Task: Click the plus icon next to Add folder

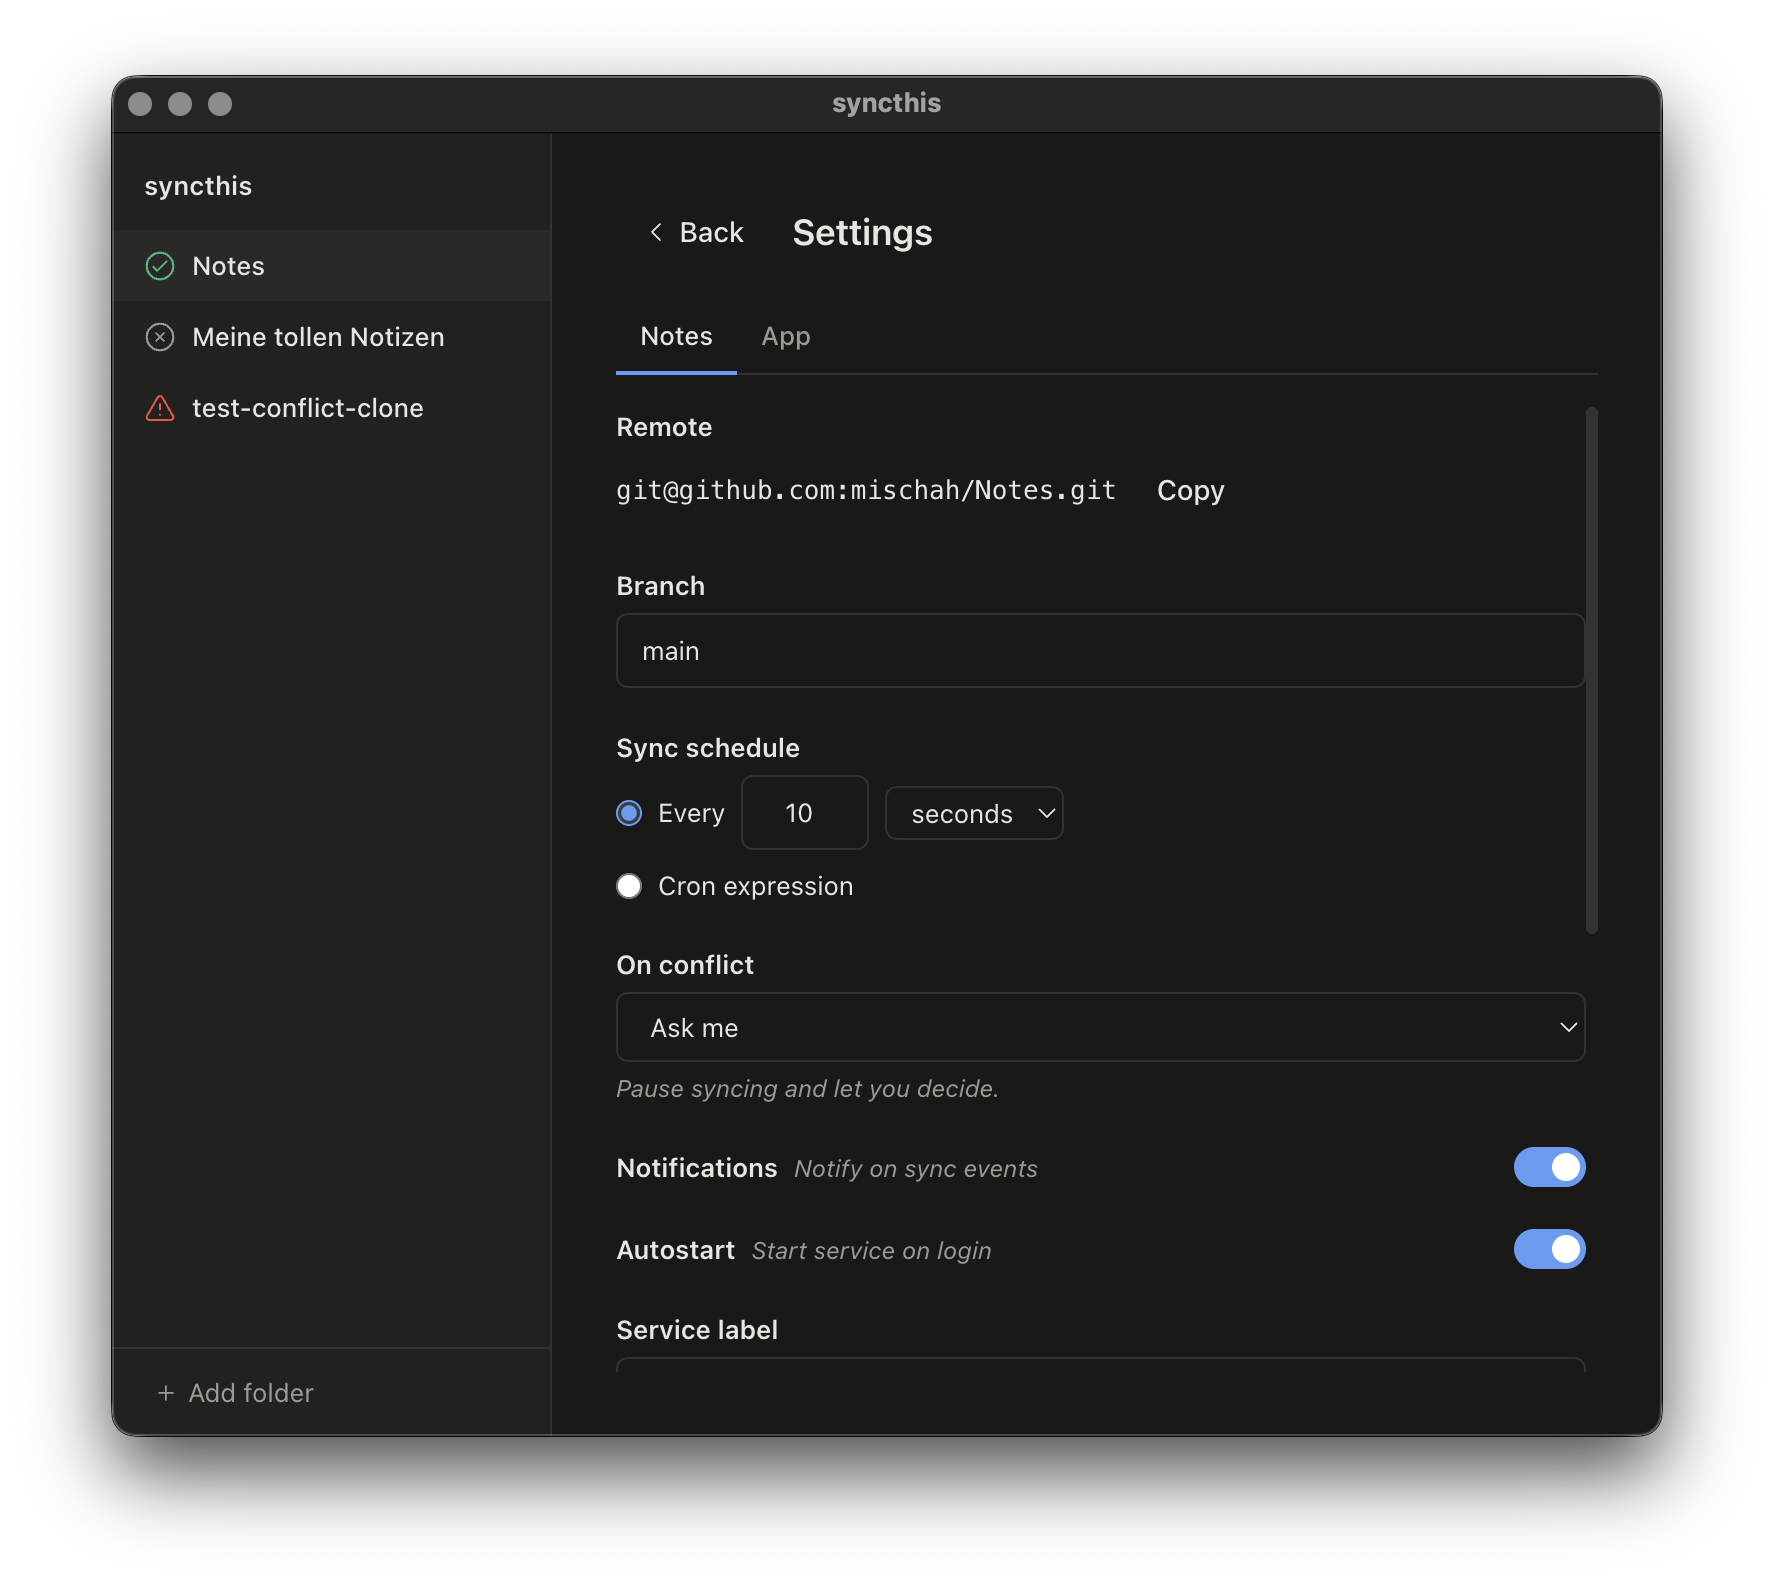Action: pyautogui.click(x=163, y=1392)
